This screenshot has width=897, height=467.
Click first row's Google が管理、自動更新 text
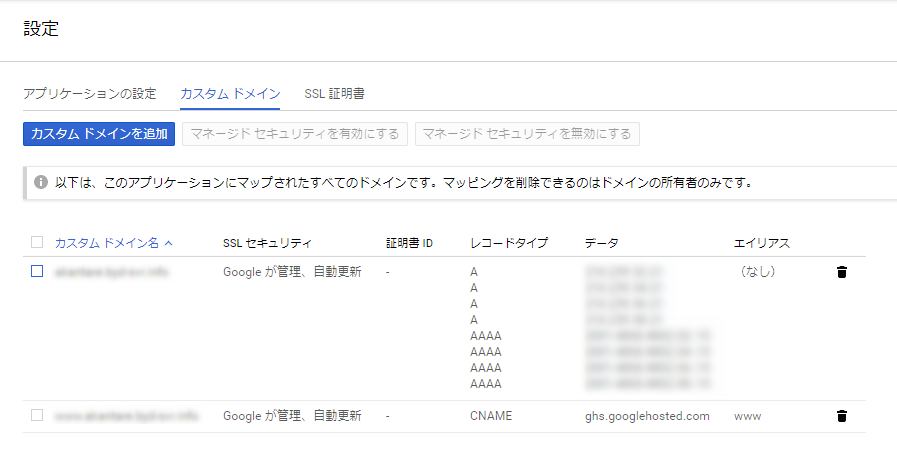pyautogui.click(x=292, y=272)
